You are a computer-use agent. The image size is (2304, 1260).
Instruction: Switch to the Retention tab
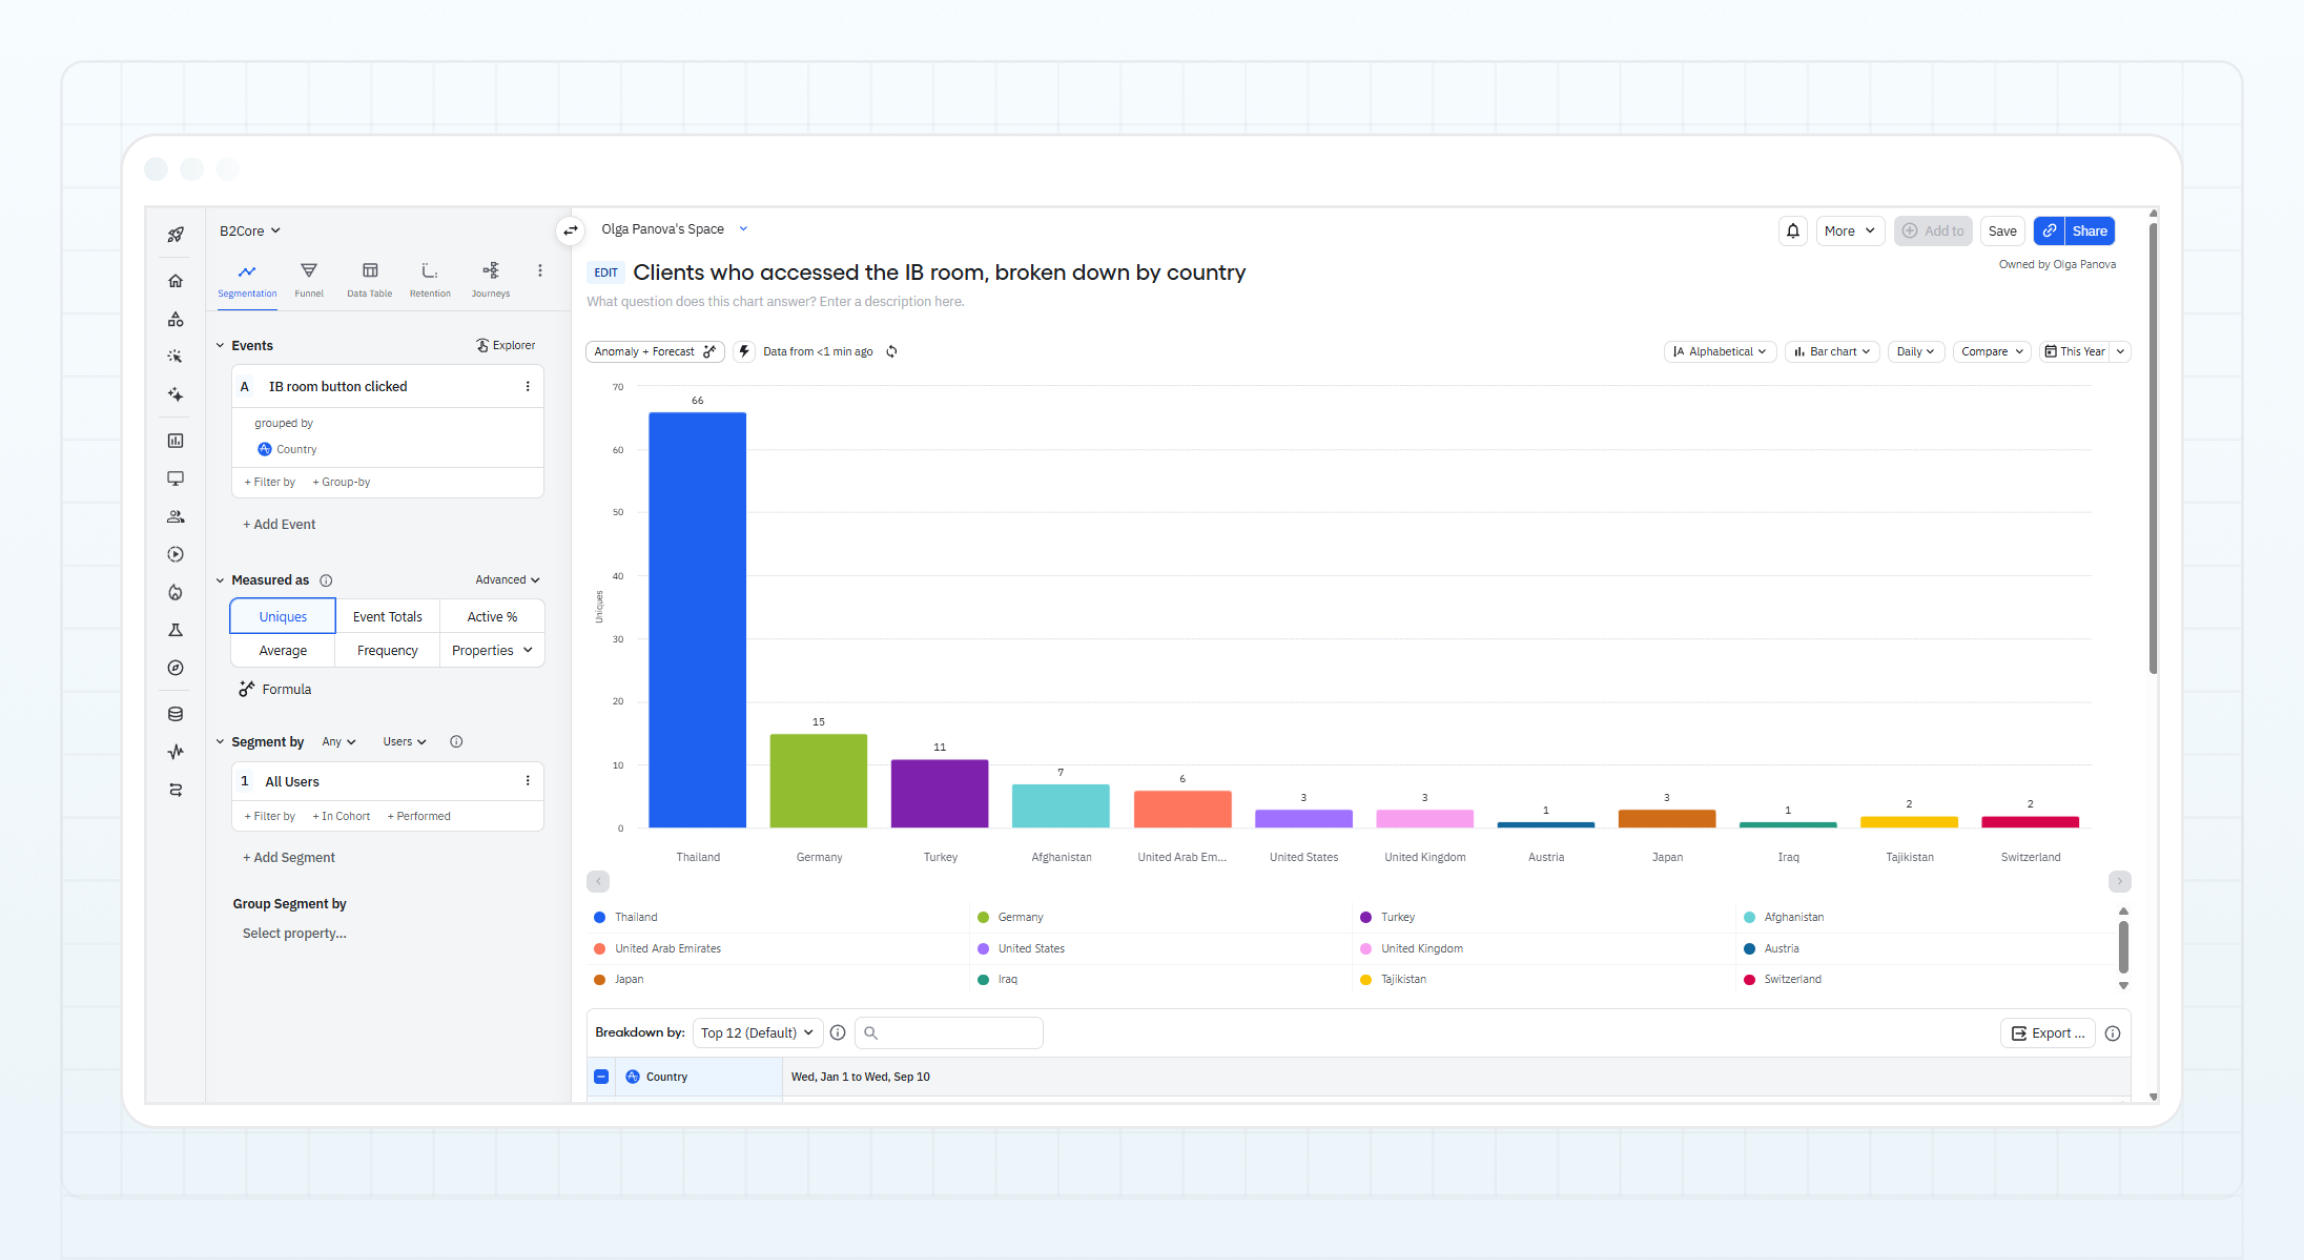[x=430, y=279]
